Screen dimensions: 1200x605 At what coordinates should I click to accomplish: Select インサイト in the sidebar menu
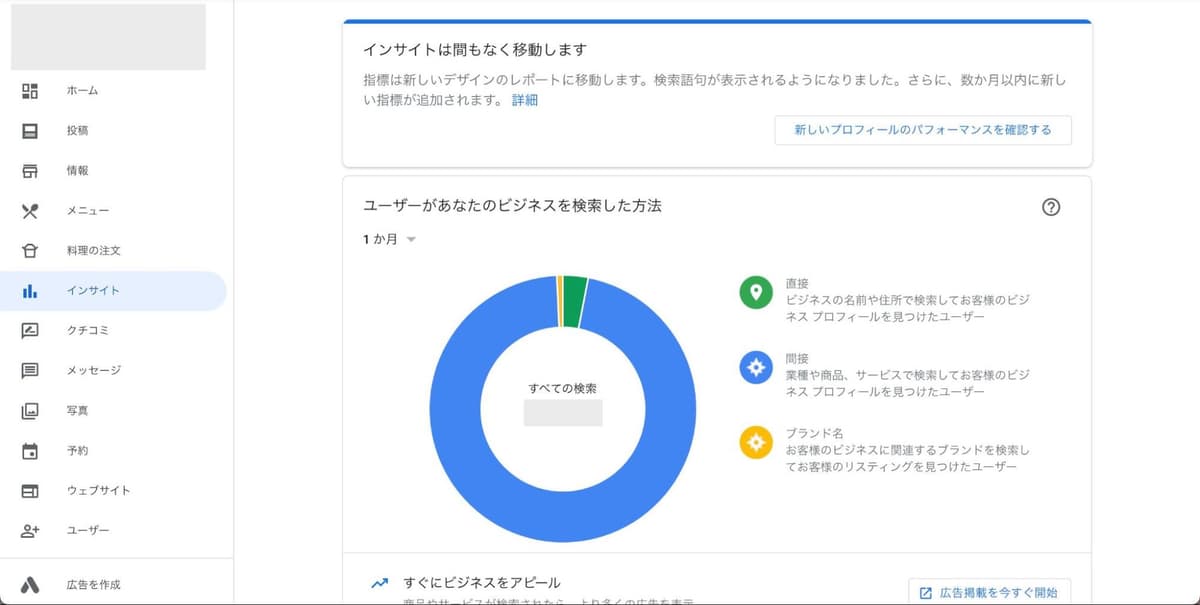[x=93, y=291]
